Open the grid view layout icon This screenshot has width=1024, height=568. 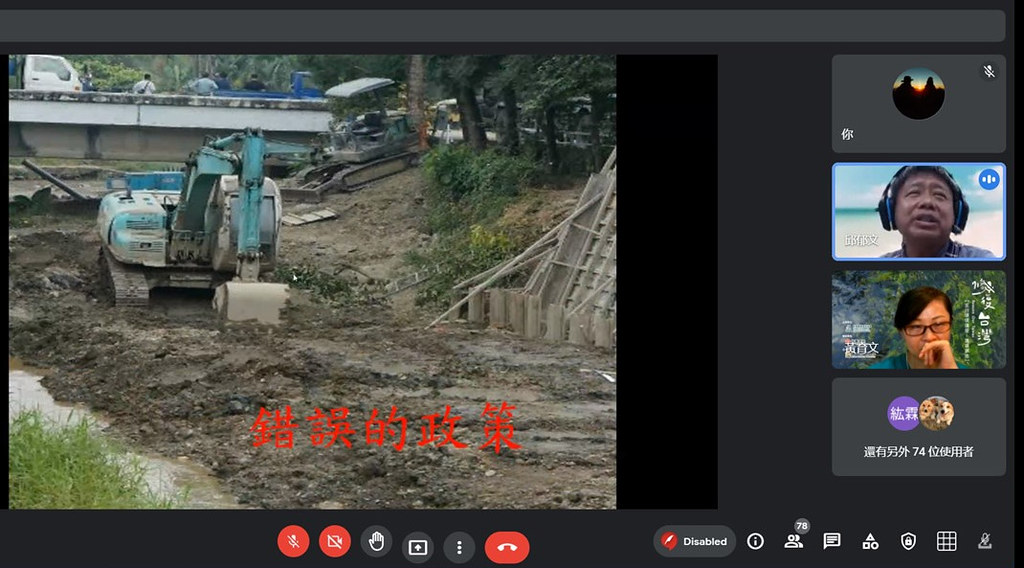pyautogui.click(x=946, y=541)
